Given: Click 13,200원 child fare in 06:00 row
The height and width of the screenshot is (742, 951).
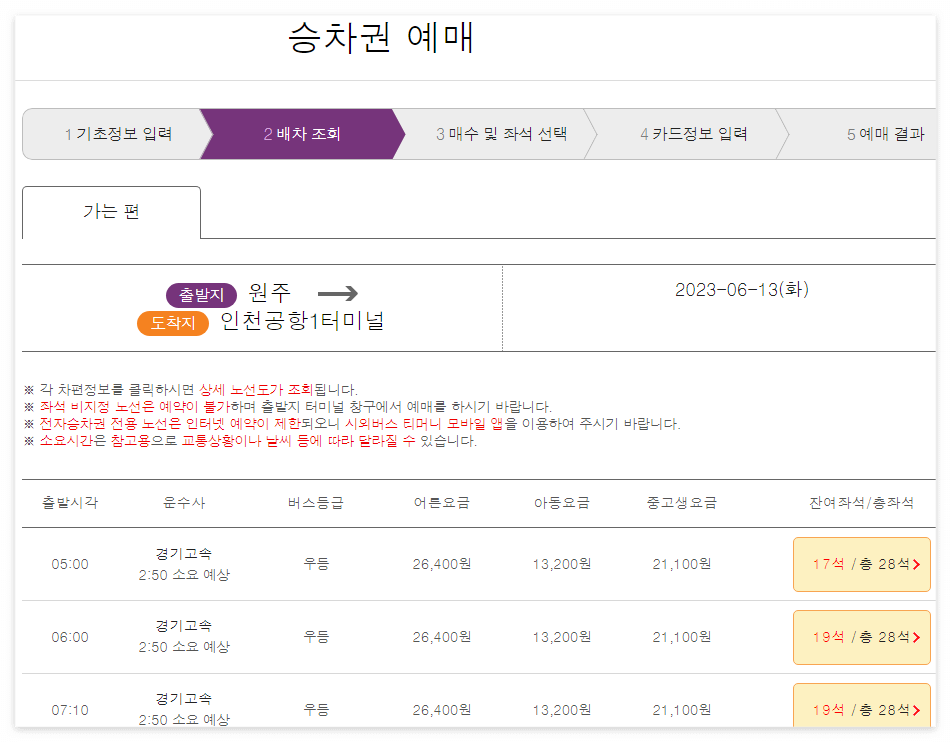Looking at the screenshot, I should 562,637.
